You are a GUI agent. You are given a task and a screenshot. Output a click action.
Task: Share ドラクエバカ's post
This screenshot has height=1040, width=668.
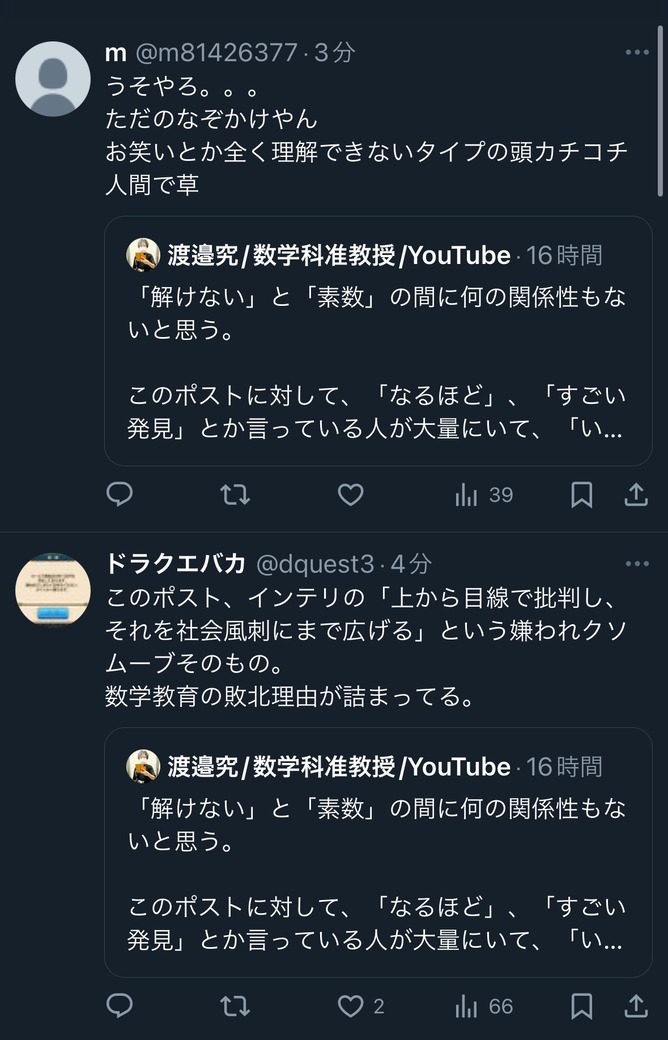pyautogui.click(x=635, y=1006)
